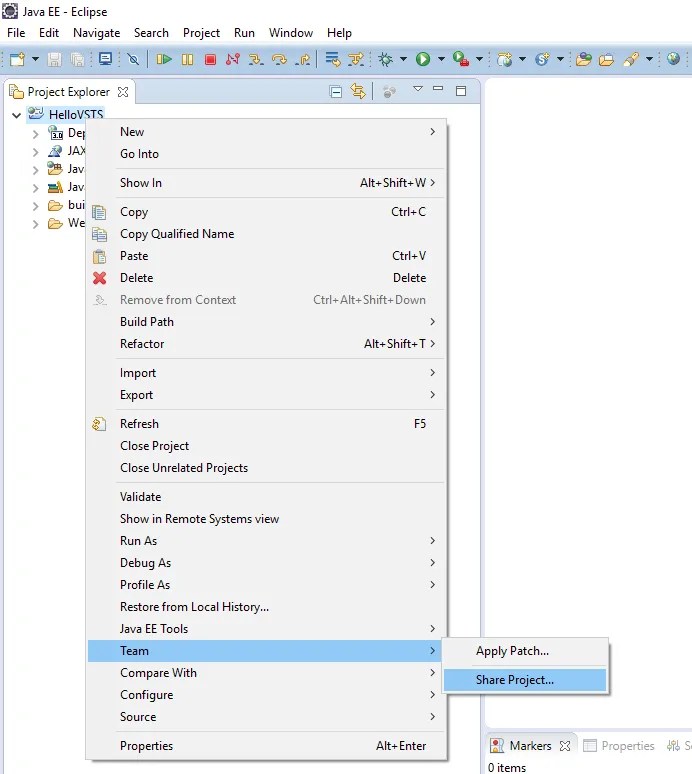
Task: Click Go Into in the context menu
Action: click(x=267, y=154)
